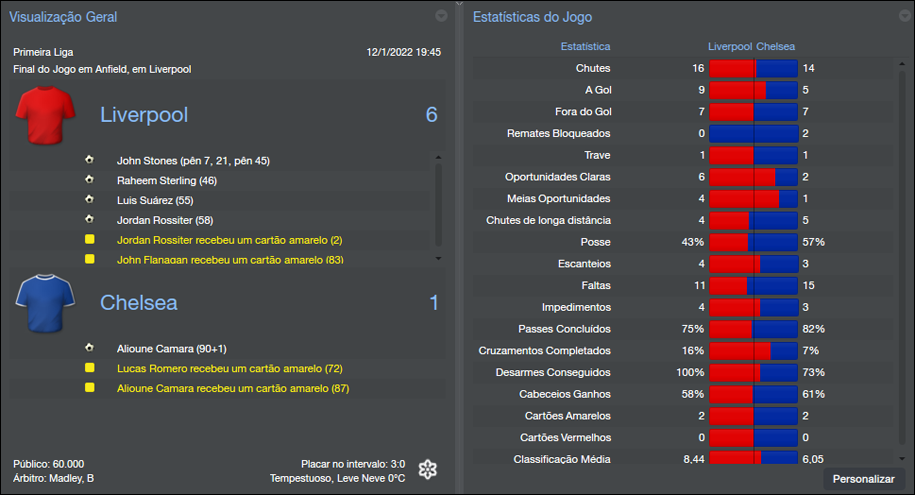Click yellow card icon beside John Flanagan

click(x=90, y=260)
